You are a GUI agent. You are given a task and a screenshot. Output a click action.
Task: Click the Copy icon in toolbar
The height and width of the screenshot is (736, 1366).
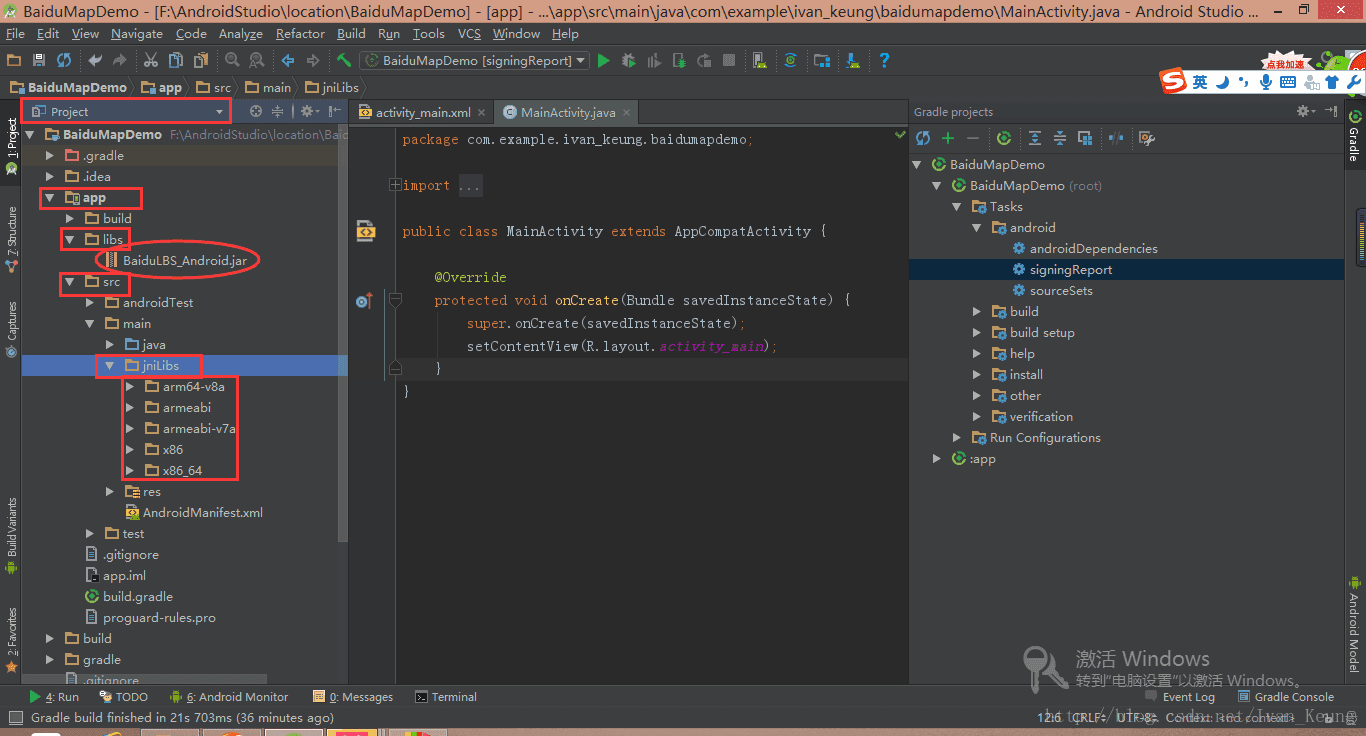177,61
